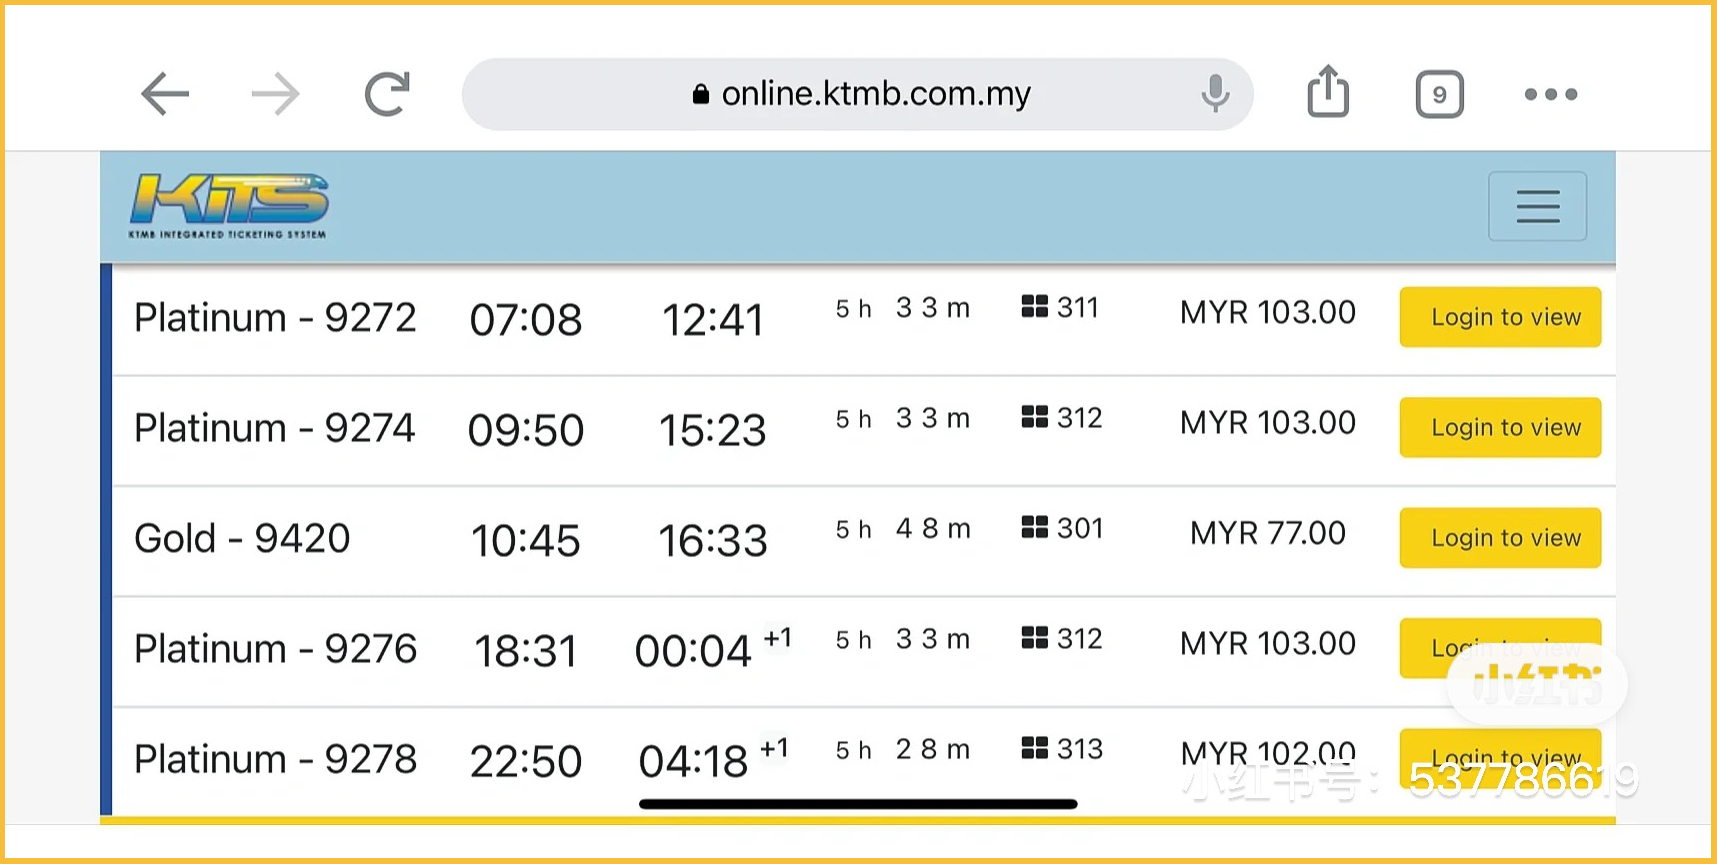This screenshot has width=1717, height=864.
Task: Expand the hamburger navigation menu
Action: click(x=1537, y=206)
